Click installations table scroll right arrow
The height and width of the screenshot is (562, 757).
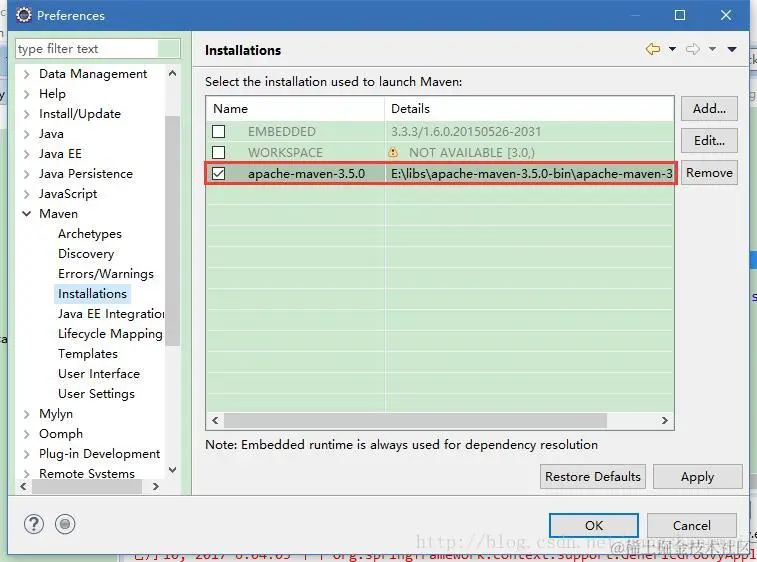pos(665,421)
